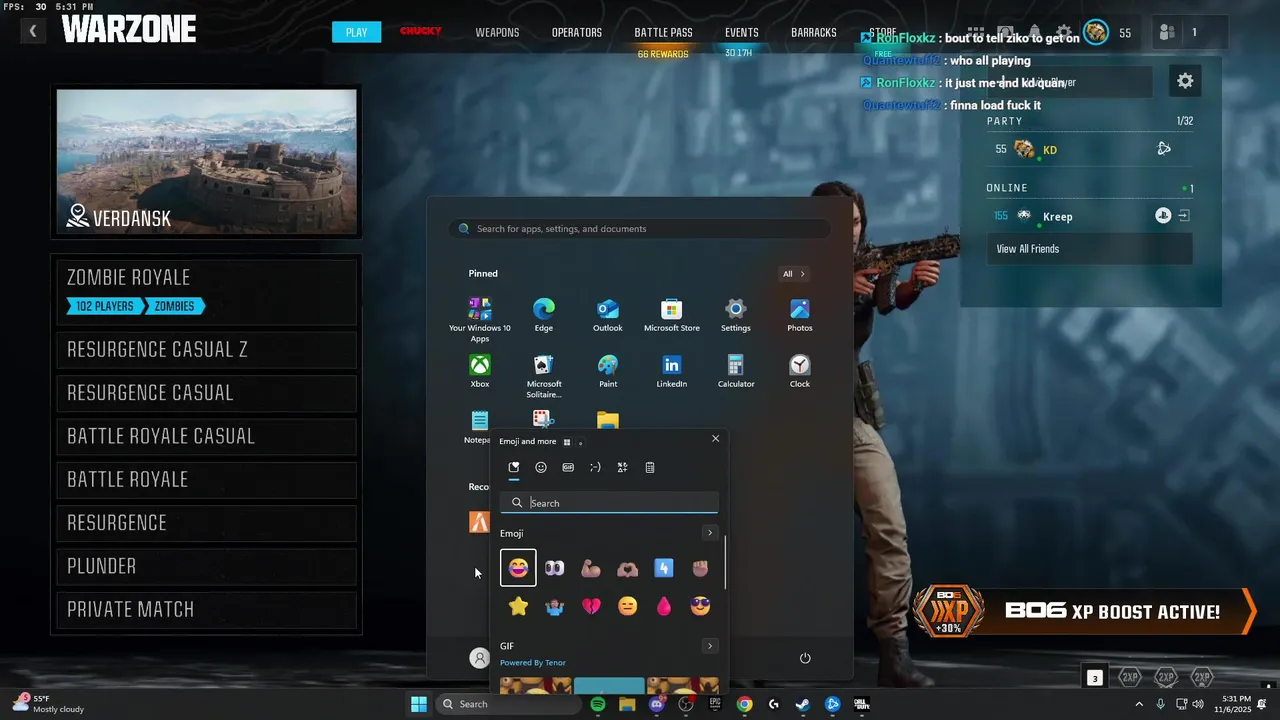Screen dimensions: 1280x720
Task: Open user account icon in Start menu
Action: click(480, 658)
